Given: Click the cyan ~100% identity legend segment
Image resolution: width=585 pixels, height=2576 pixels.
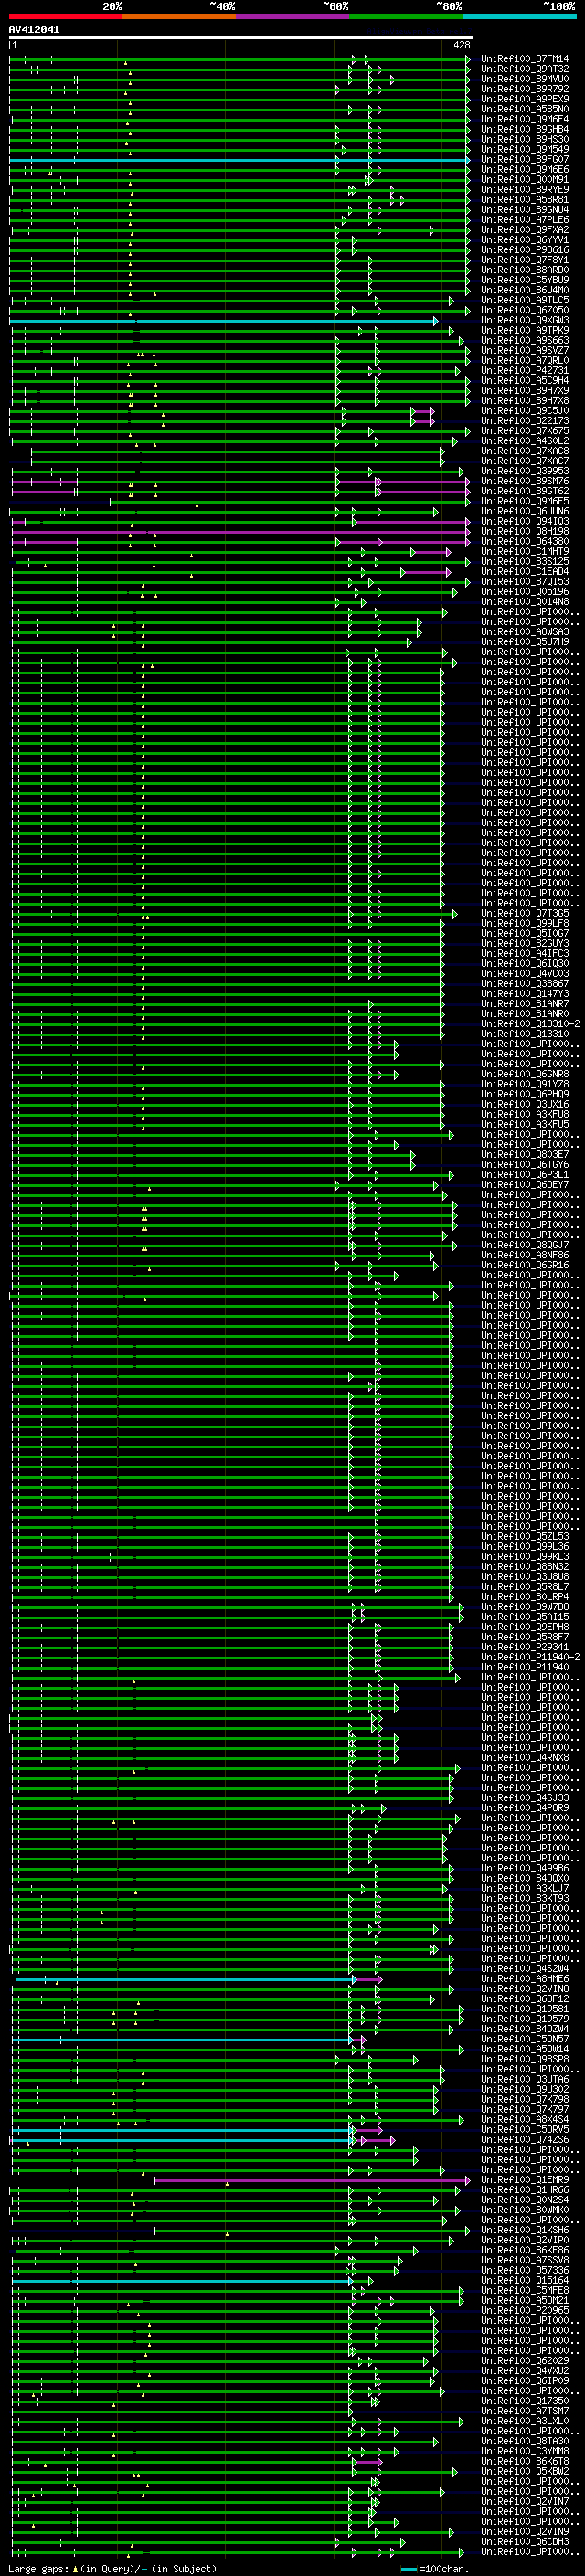Looking at the screenshot, I should point(519,16).
